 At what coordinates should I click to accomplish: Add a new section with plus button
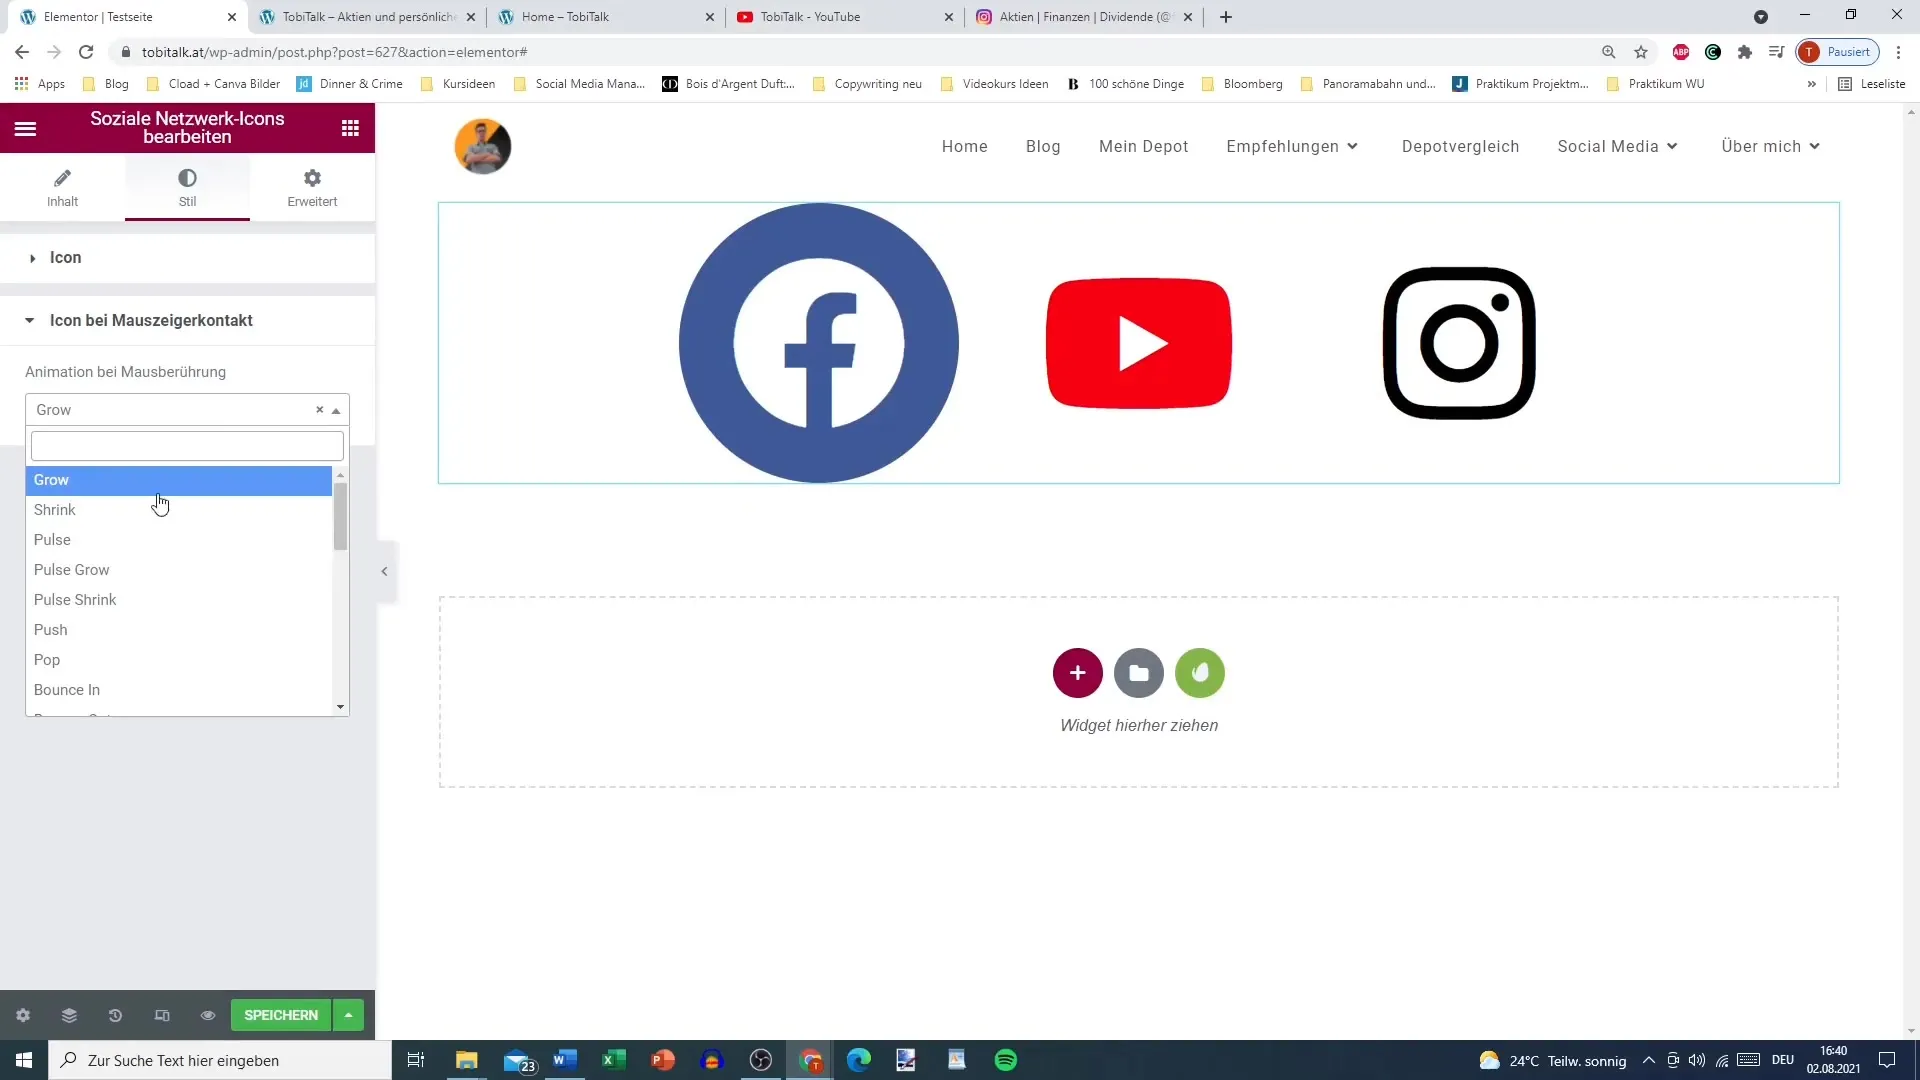[x=1078, y=673]
